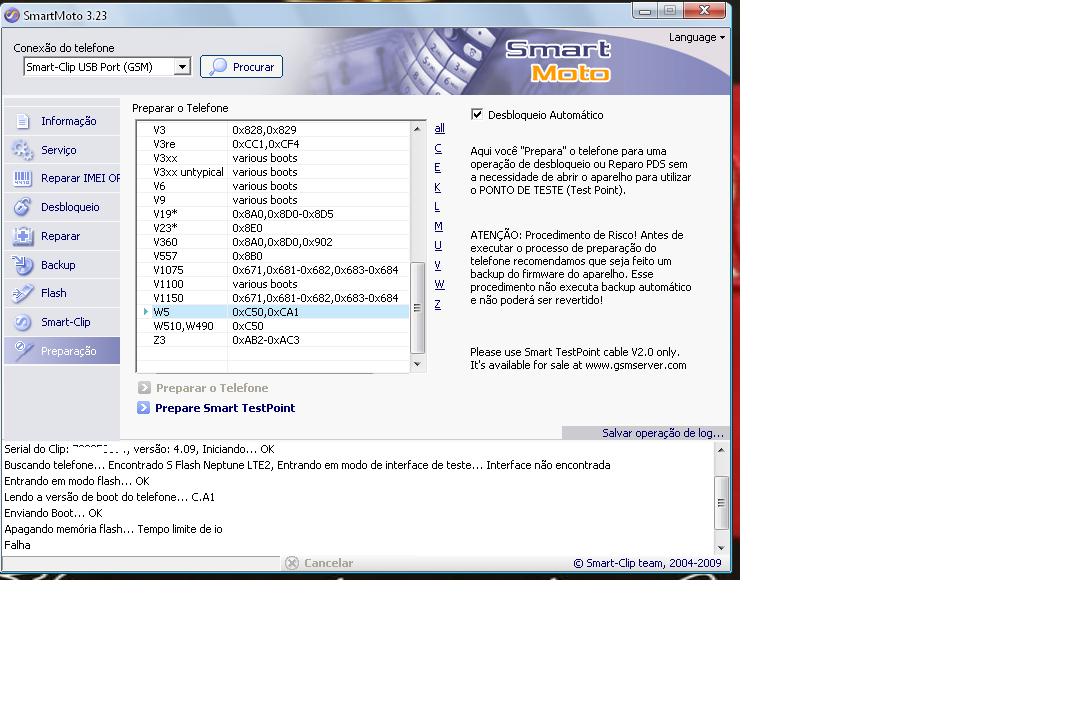Click the Informação sidebar icon
Viewport: 1089px width, 715px height.
pyautogui.click(x=23, y=121)
